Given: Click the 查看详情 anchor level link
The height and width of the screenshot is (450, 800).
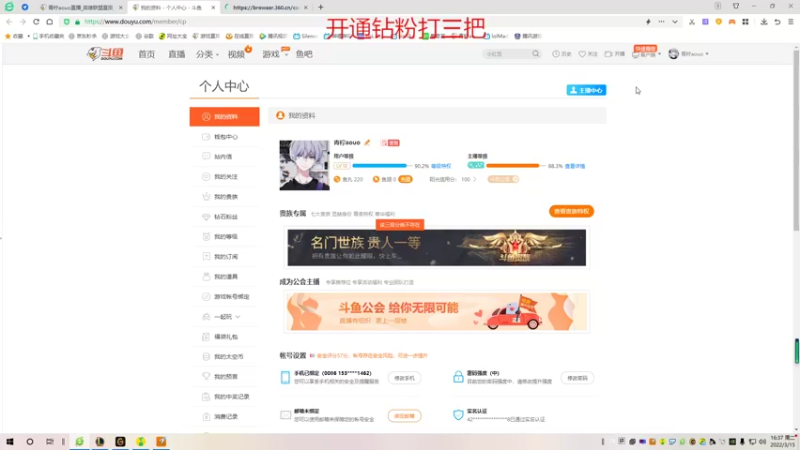Looking at the screenshot, I should [575, 166].
